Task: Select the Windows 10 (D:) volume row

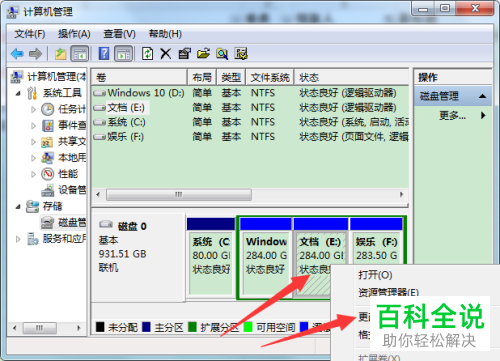Action: click(250, 93)
